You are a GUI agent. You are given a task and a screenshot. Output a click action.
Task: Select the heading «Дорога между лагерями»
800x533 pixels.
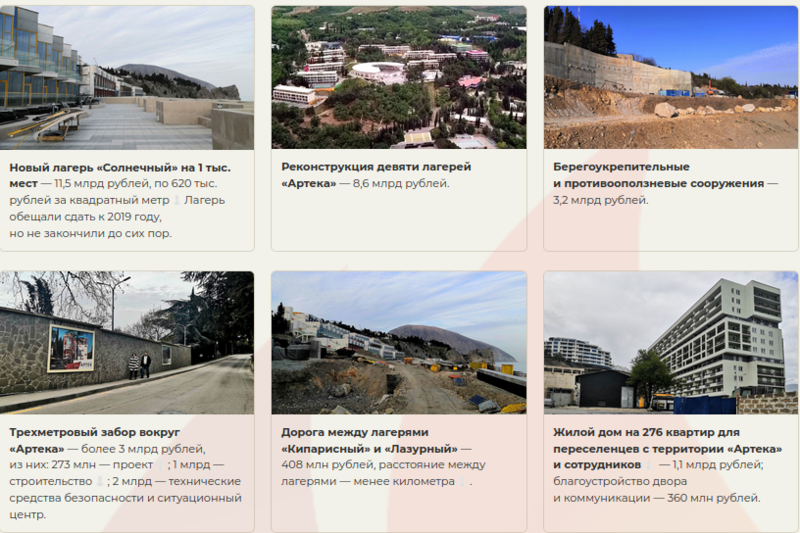pyautogui.click(x=355, y=432)
